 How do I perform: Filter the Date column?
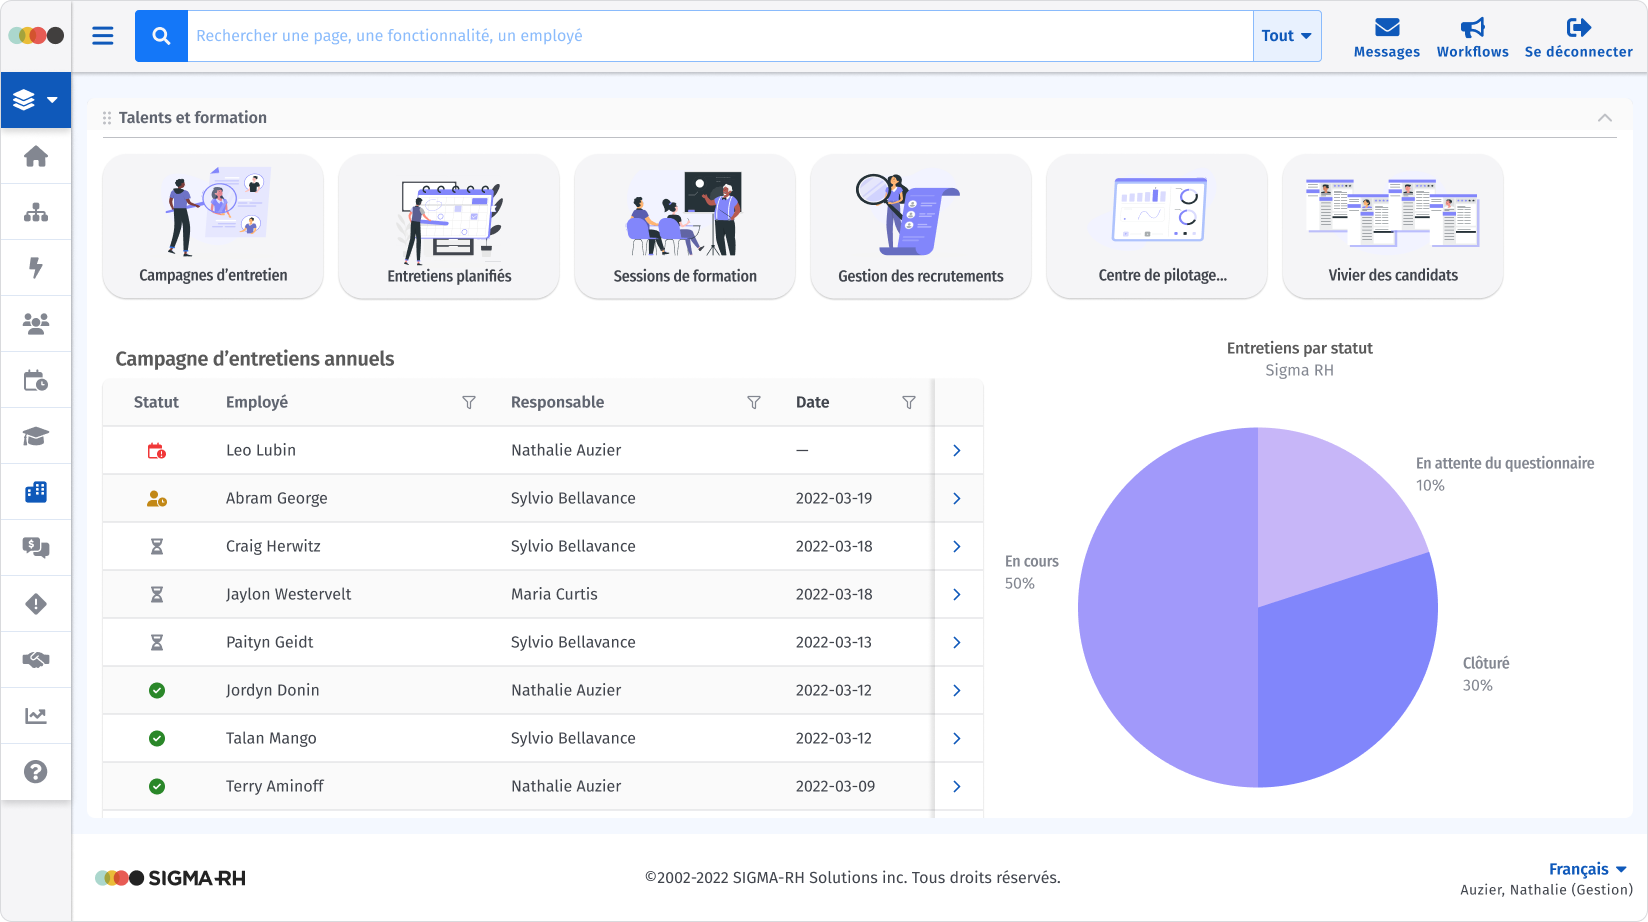[909, 402]
